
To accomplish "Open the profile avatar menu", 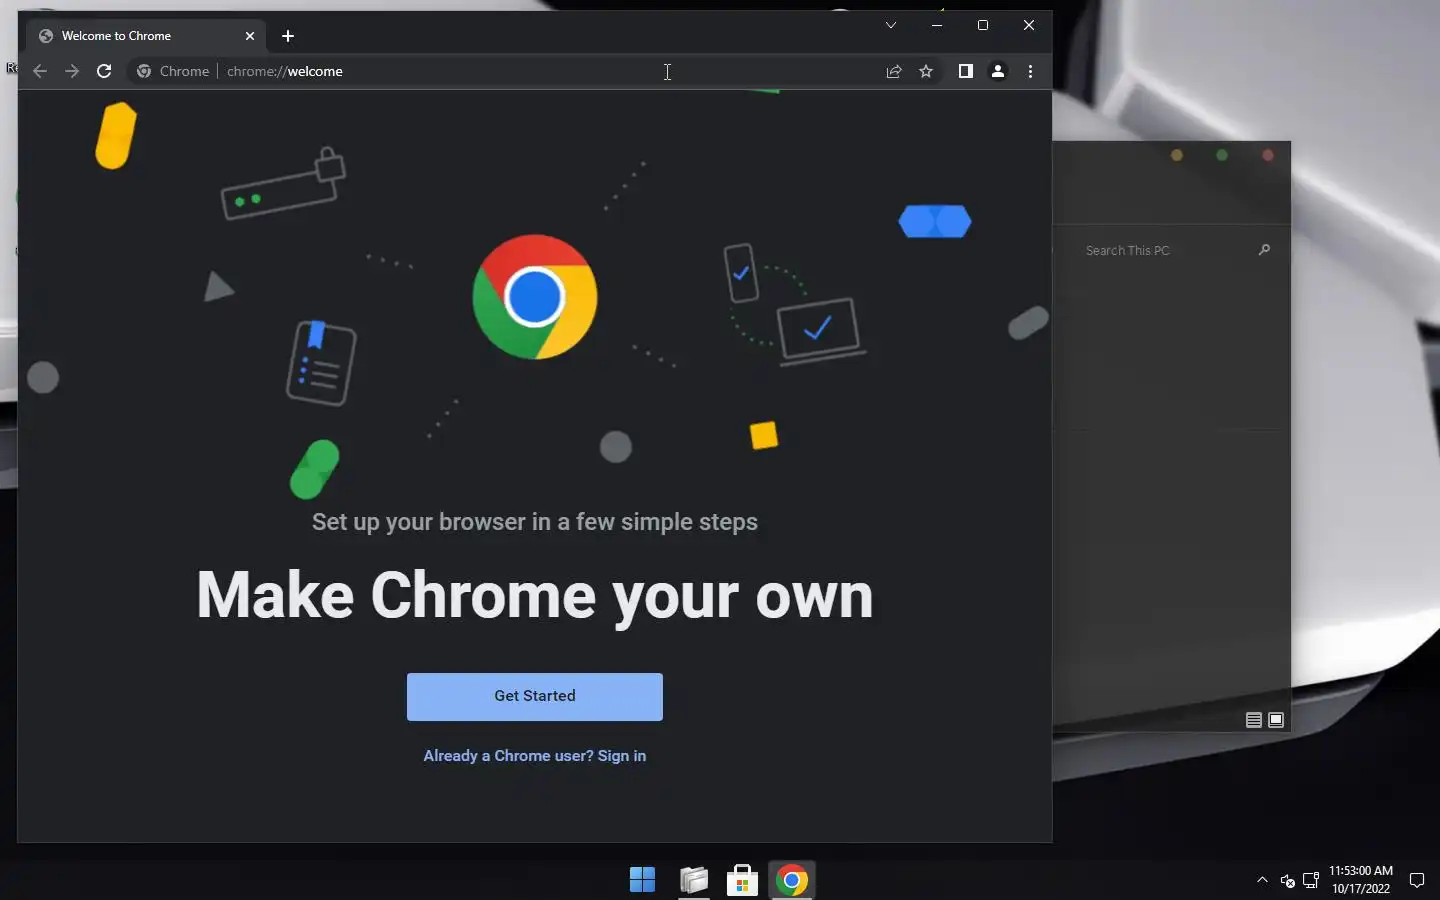I will click(x=998, y=71).
